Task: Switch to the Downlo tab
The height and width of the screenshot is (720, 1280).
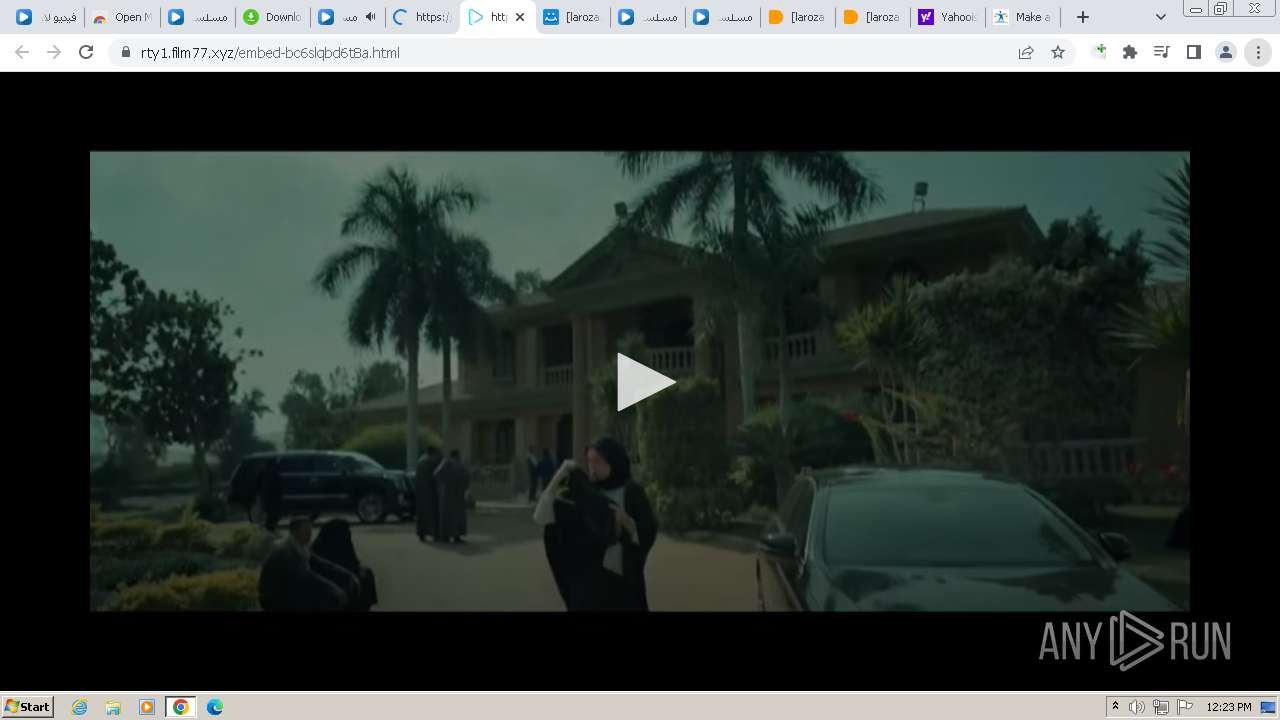Action: 272,17
